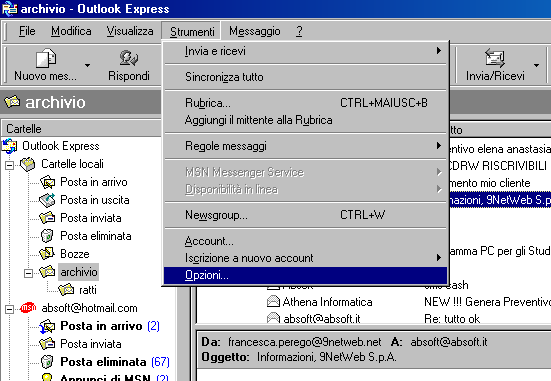551x381 pixels.
Task: Select the highlighted 9NetWeb S.p.A. message row
Action: [500, 200]
